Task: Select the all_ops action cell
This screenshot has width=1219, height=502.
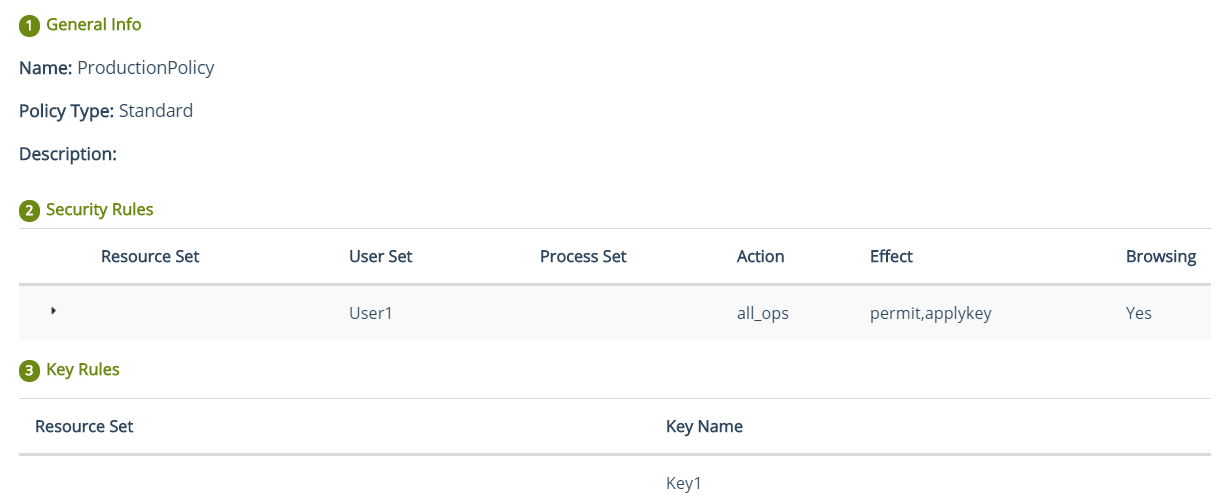Action: (763, 313)
